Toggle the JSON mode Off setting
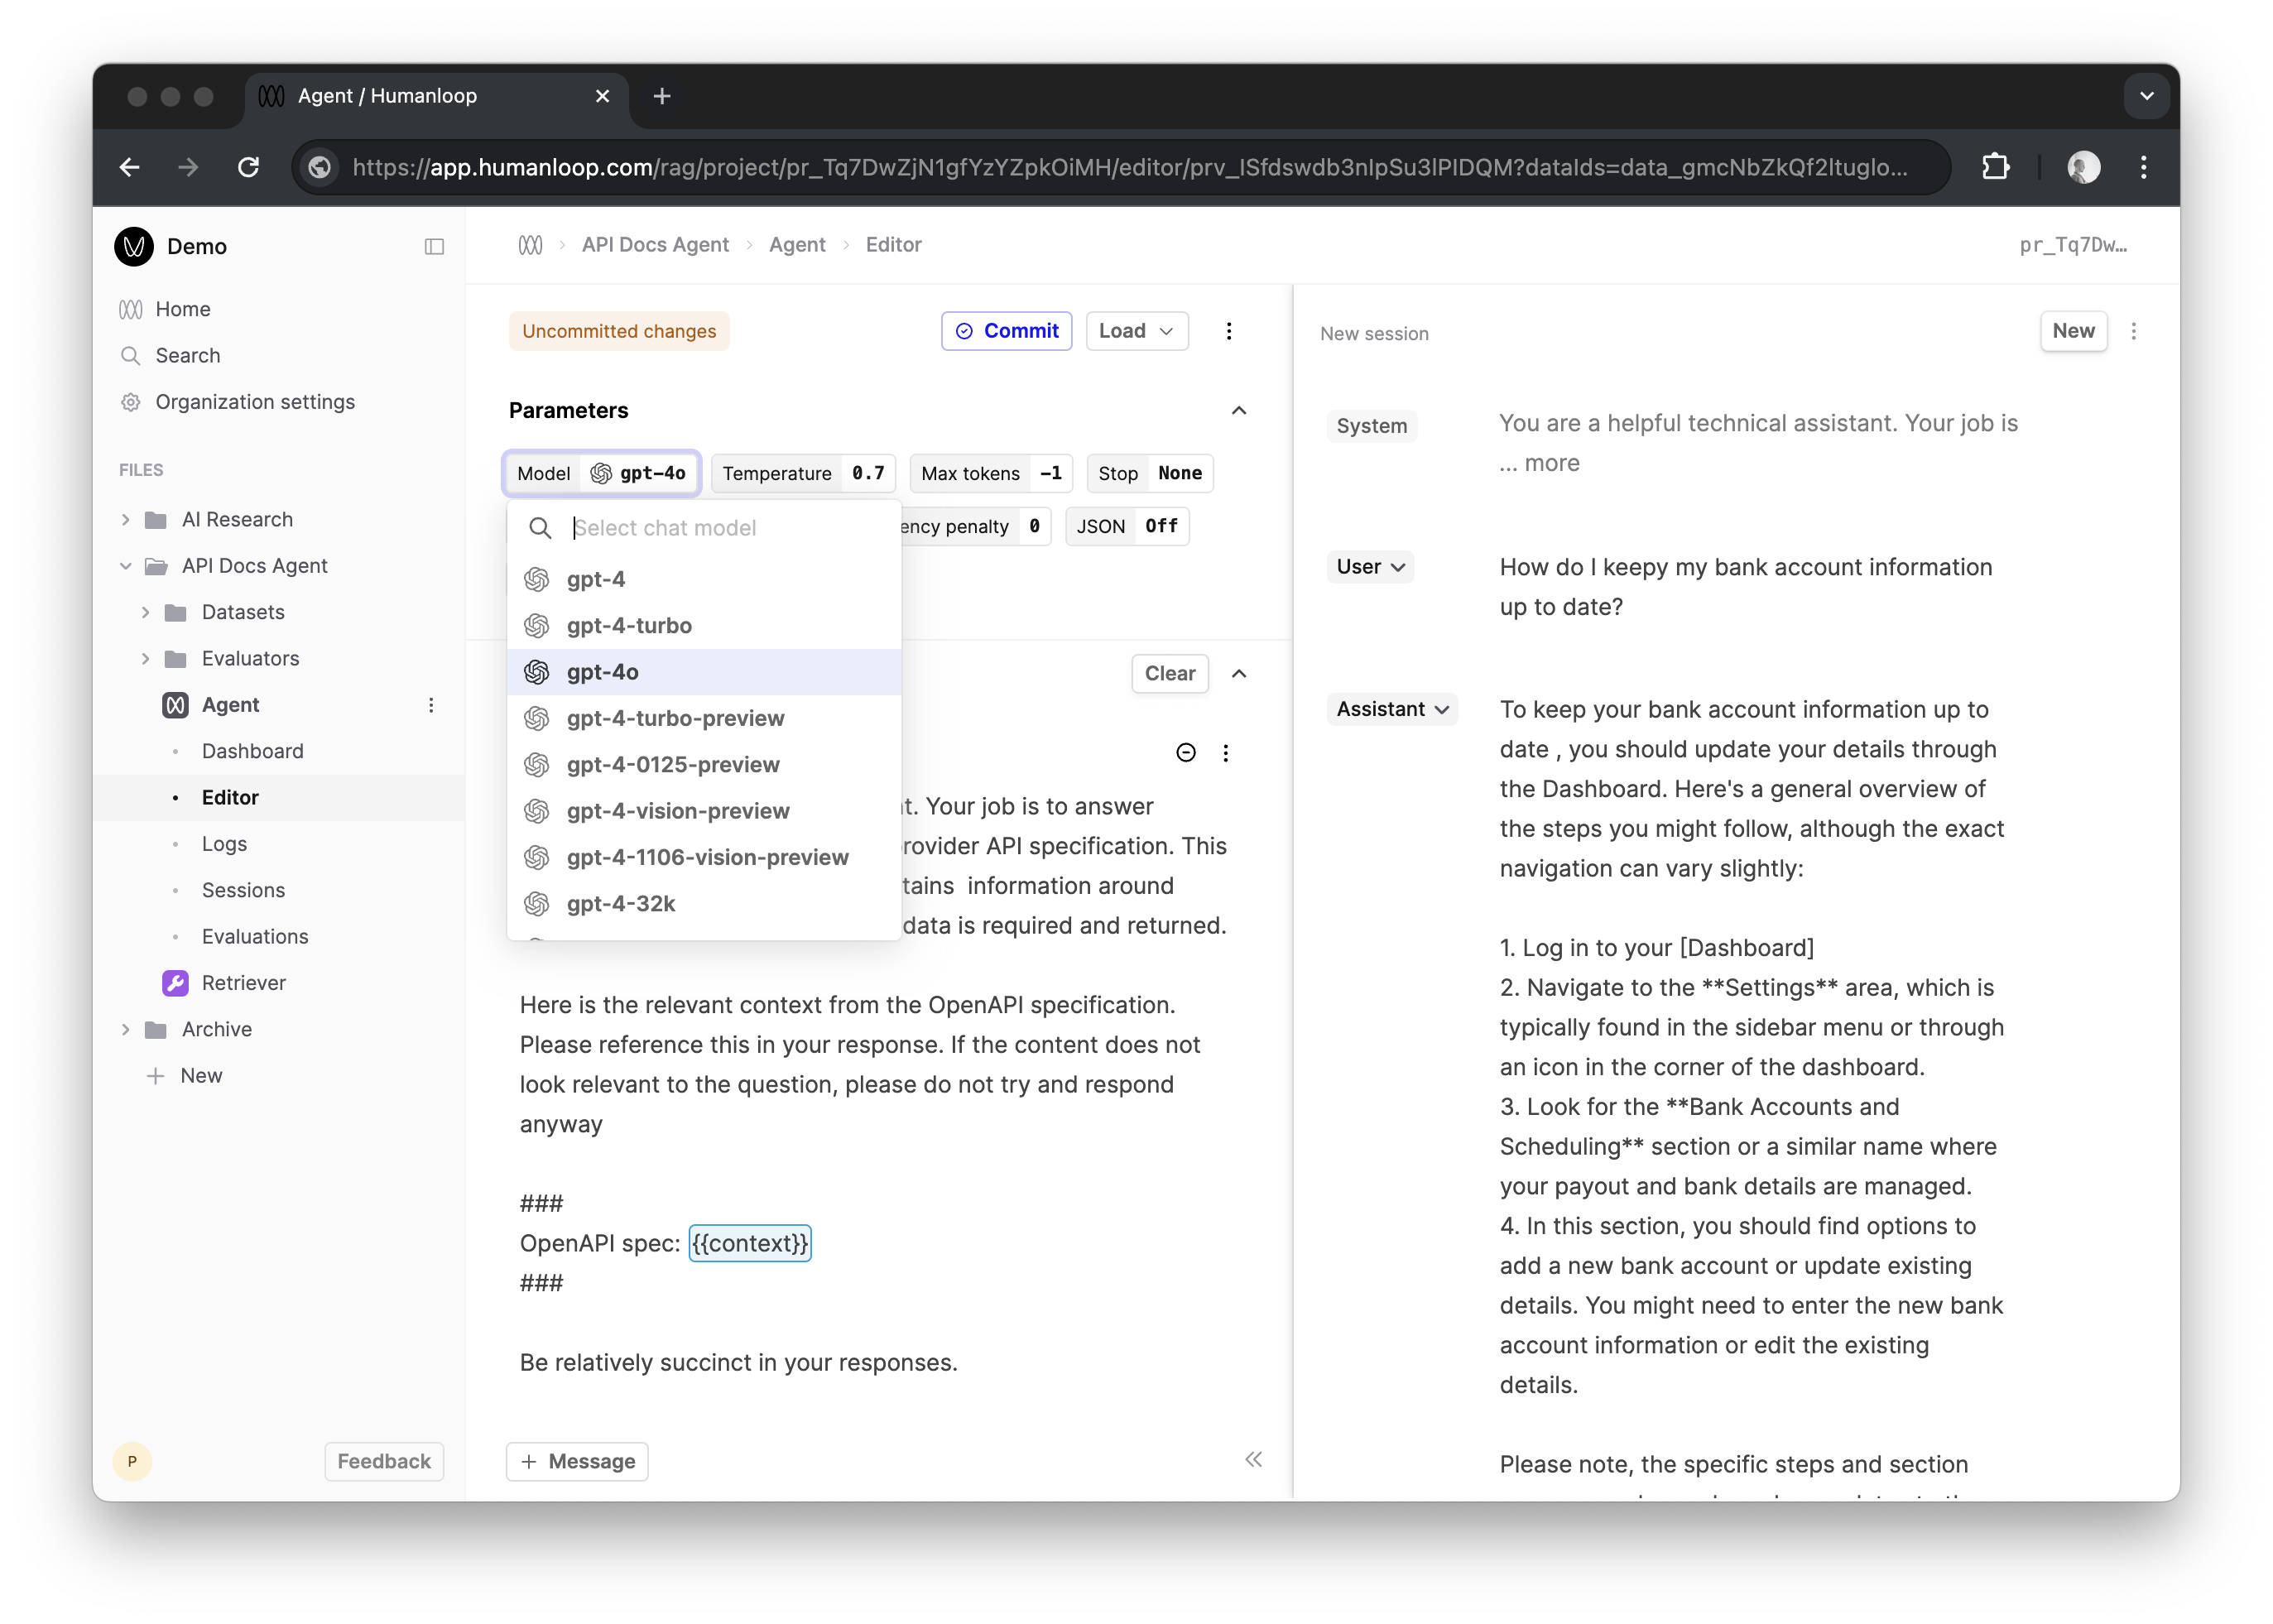The width and height of the screenshot is (2273, 1624). click(1127, 526)
